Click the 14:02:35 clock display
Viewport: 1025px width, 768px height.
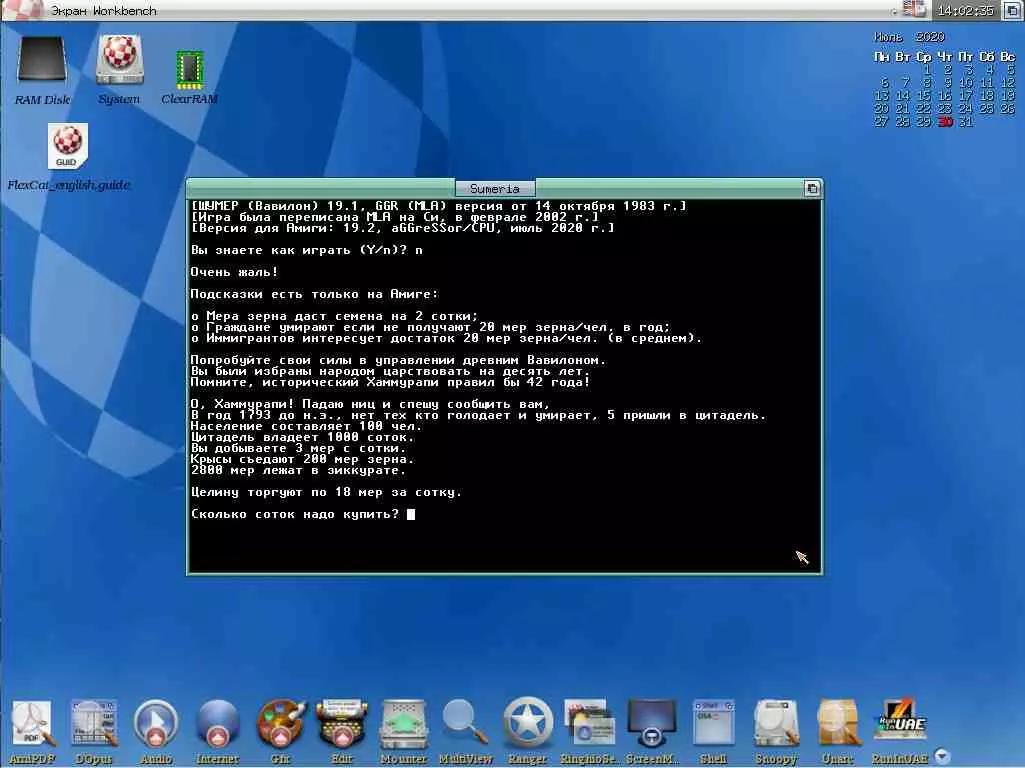[x=965, y=10]
